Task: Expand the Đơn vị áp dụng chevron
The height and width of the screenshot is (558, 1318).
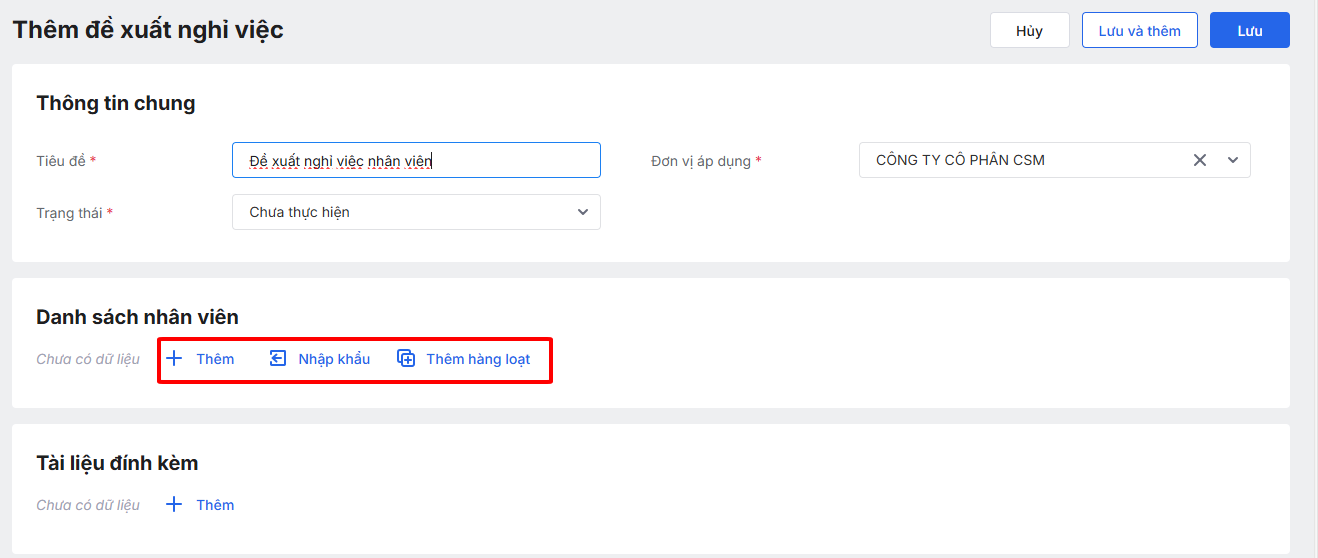Action: [1233, 160]
